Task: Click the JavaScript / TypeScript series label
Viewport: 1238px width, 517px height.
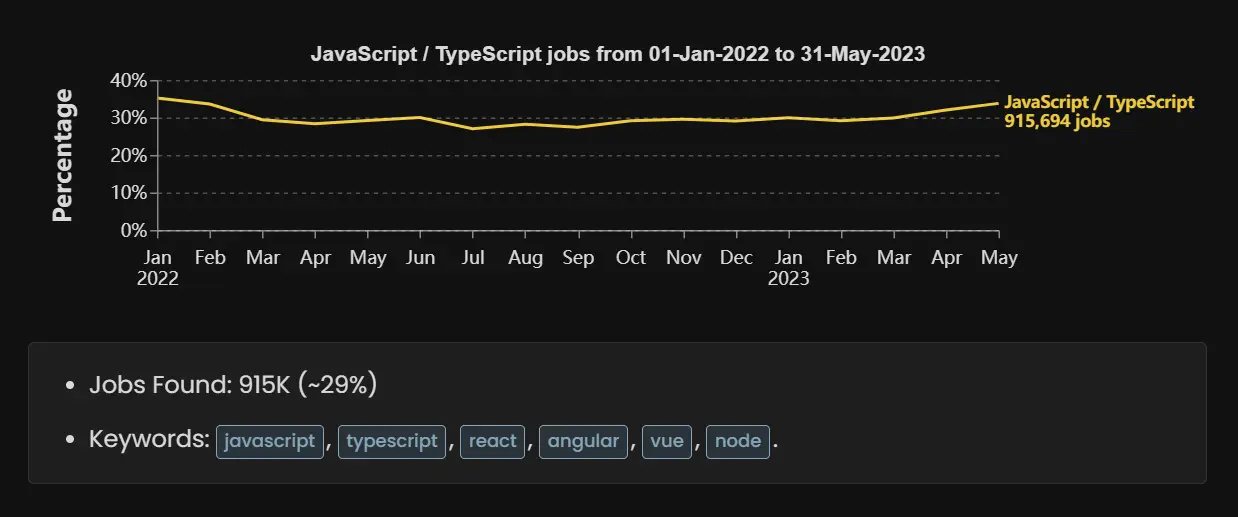Action: click(1099, 102)
